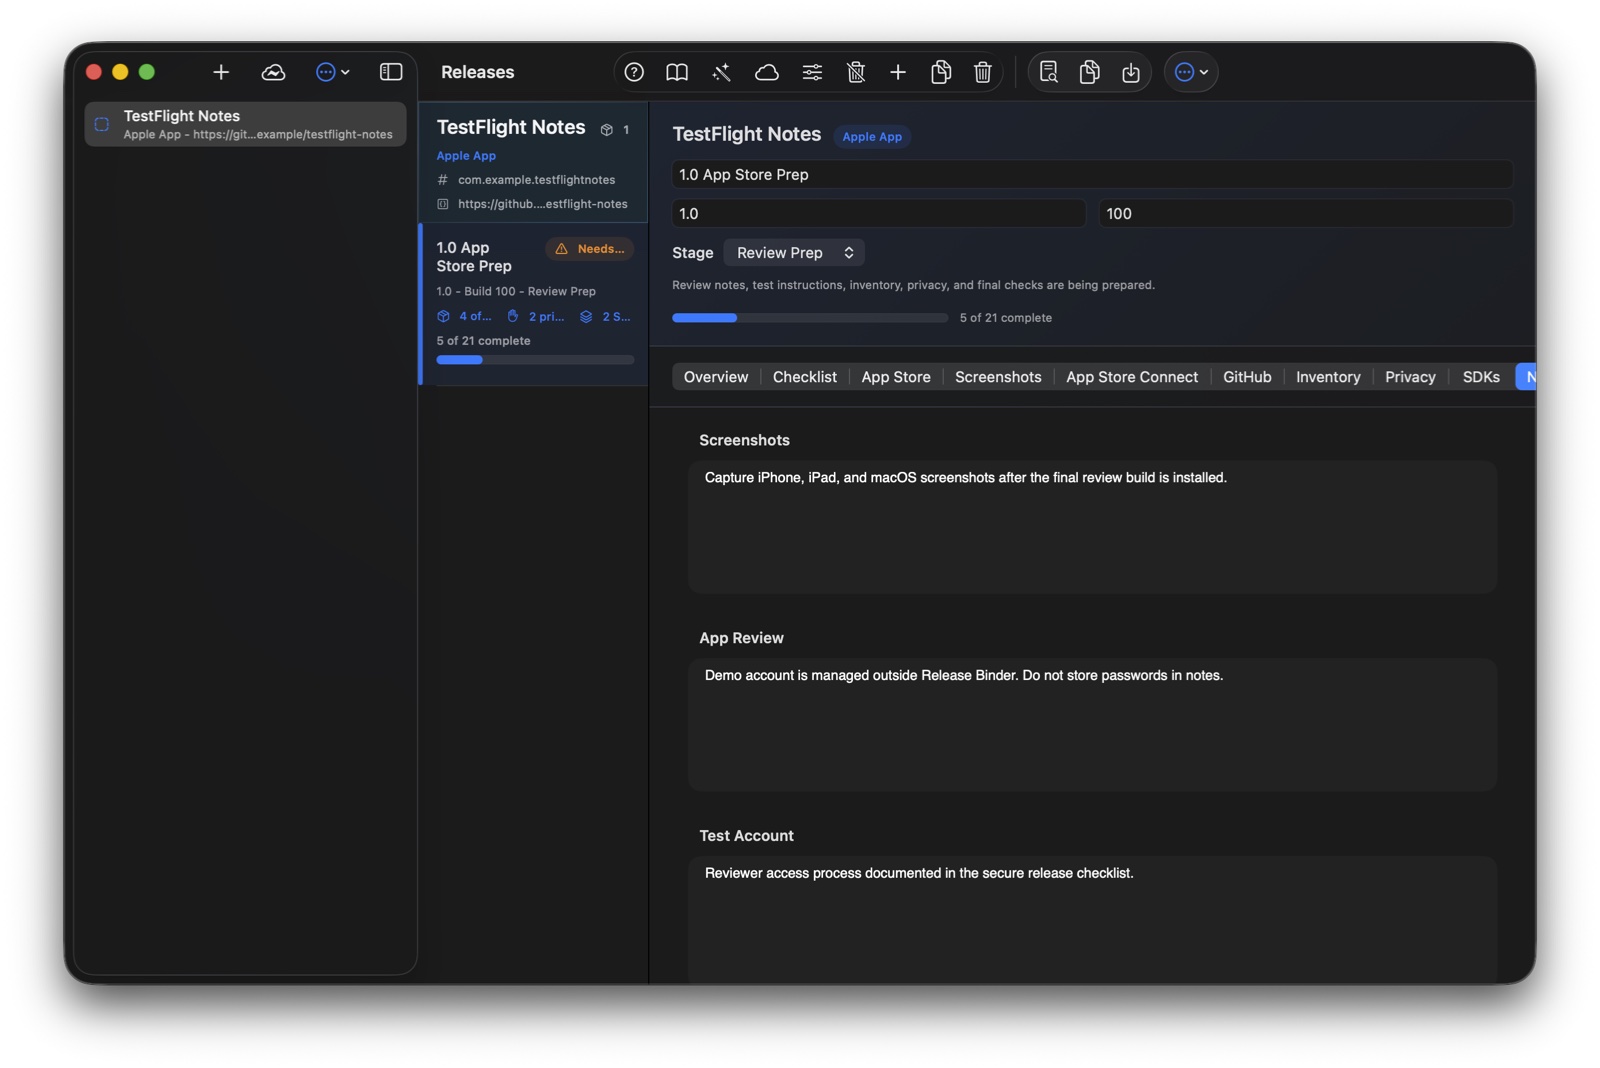Viewport: 1600px width, 1068px height.
Task: Click the 2 S... SDK layers indicator
Action: (x=606, y=316)
